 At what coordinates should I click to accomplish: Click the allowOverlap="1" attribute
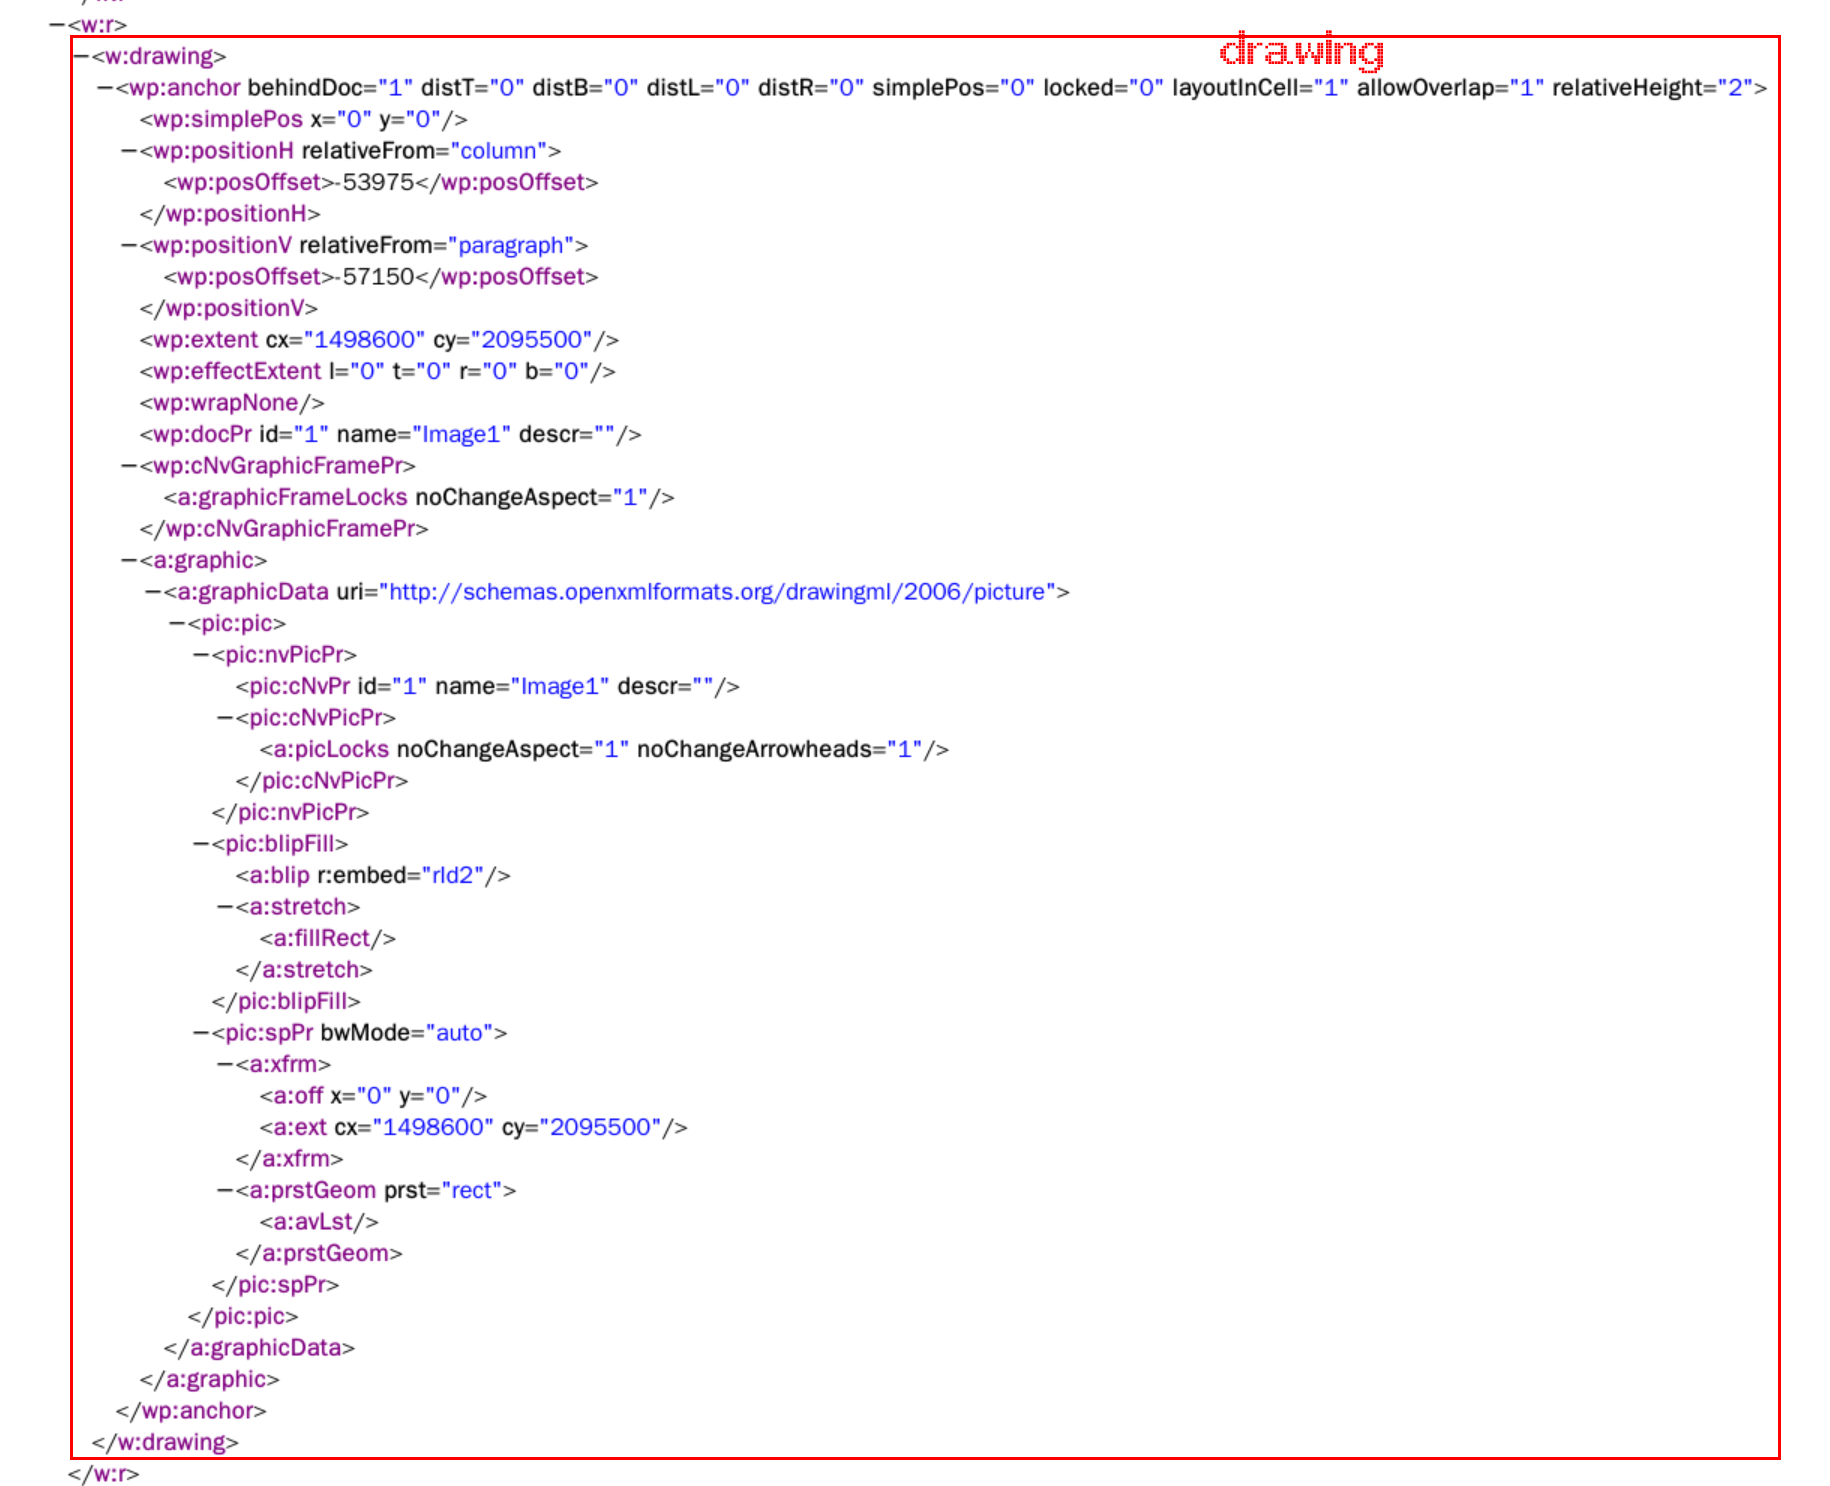click(x=1453, y=88)
